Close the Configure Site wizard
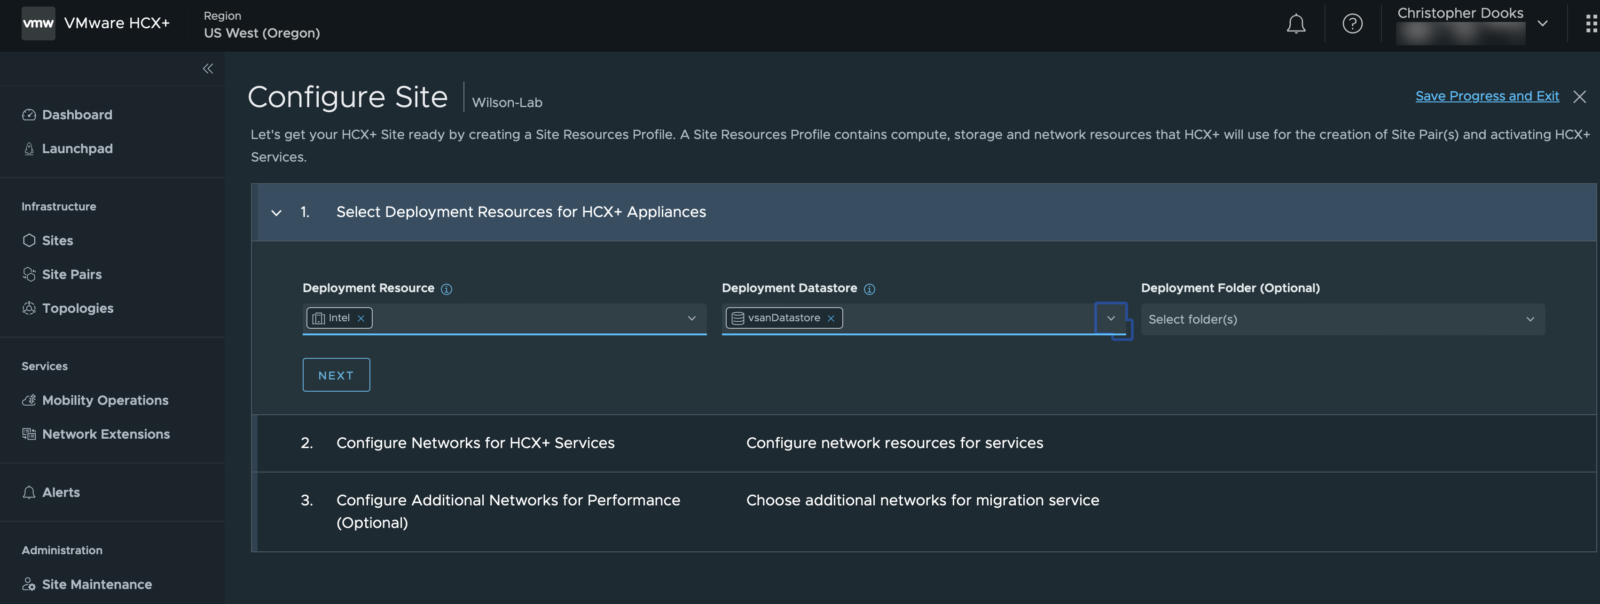 coord(1579,96)
